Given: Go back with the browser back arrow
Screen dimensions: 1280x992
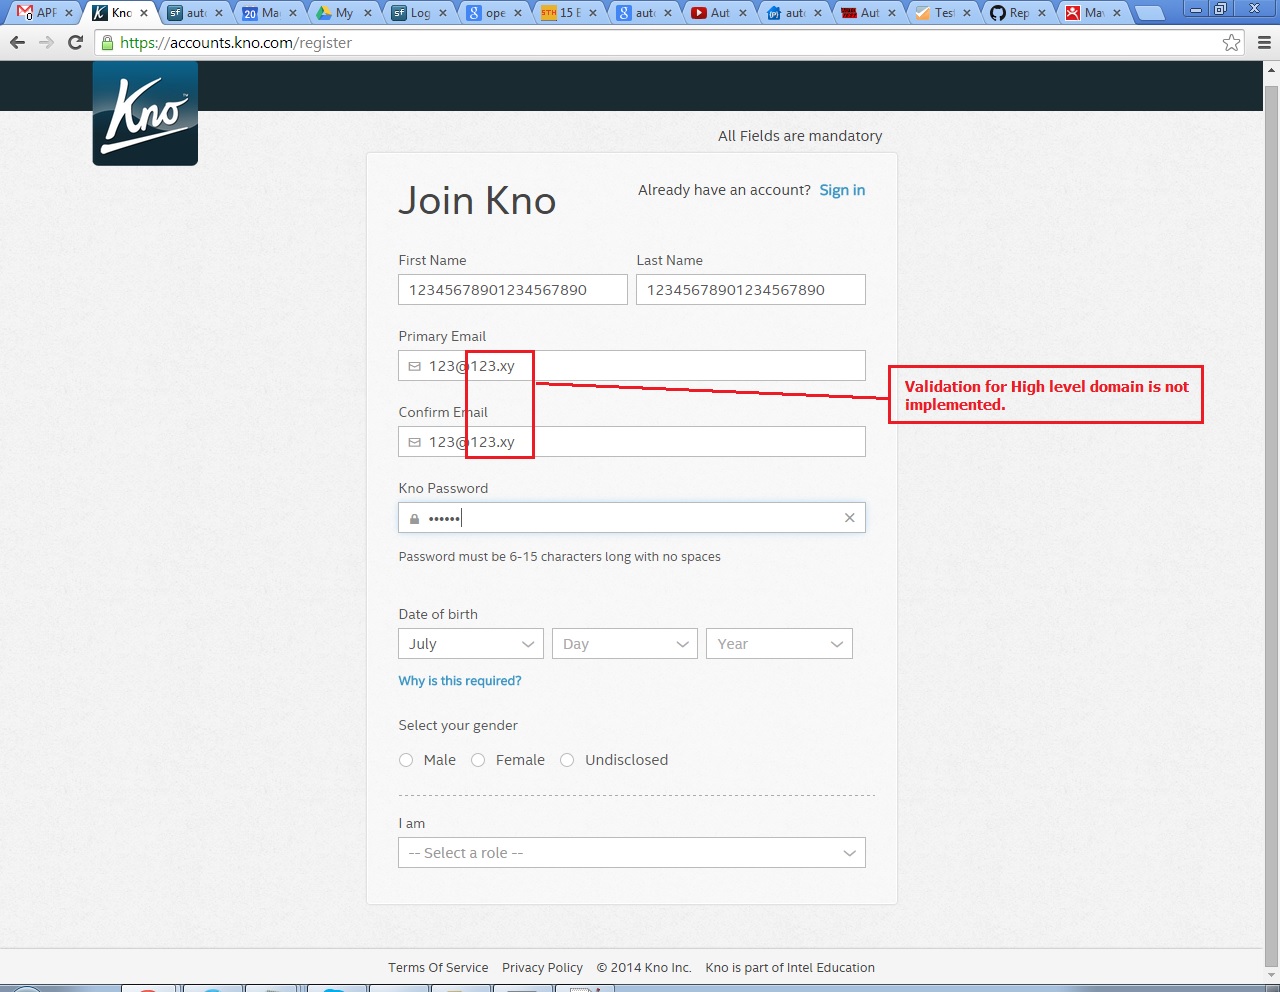Looking at the screenshot, I should [x=17, y=42].
